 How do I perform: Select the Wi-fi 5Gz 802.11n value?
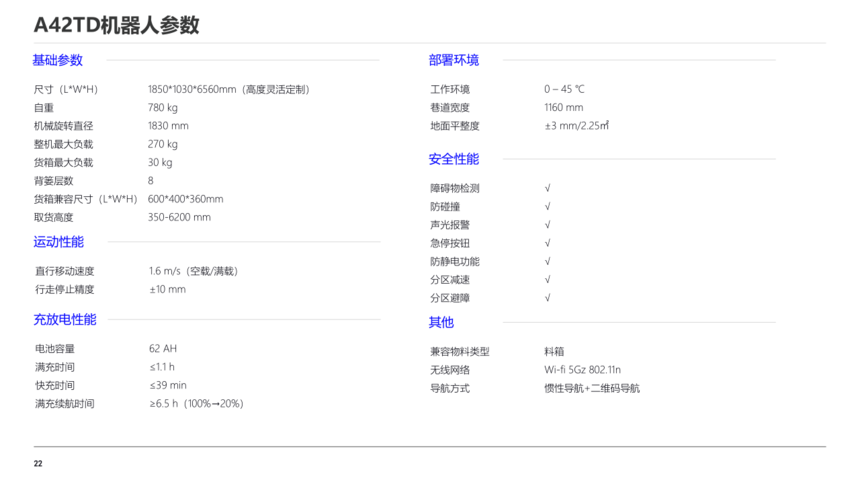click(582, 370)
